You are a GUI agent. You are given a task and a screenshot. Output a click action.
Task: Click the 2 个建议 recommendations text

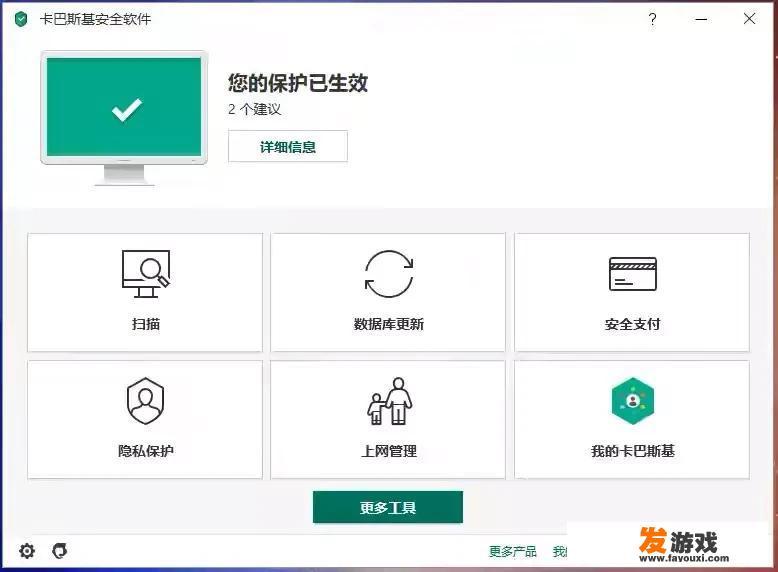pos(255,109)
